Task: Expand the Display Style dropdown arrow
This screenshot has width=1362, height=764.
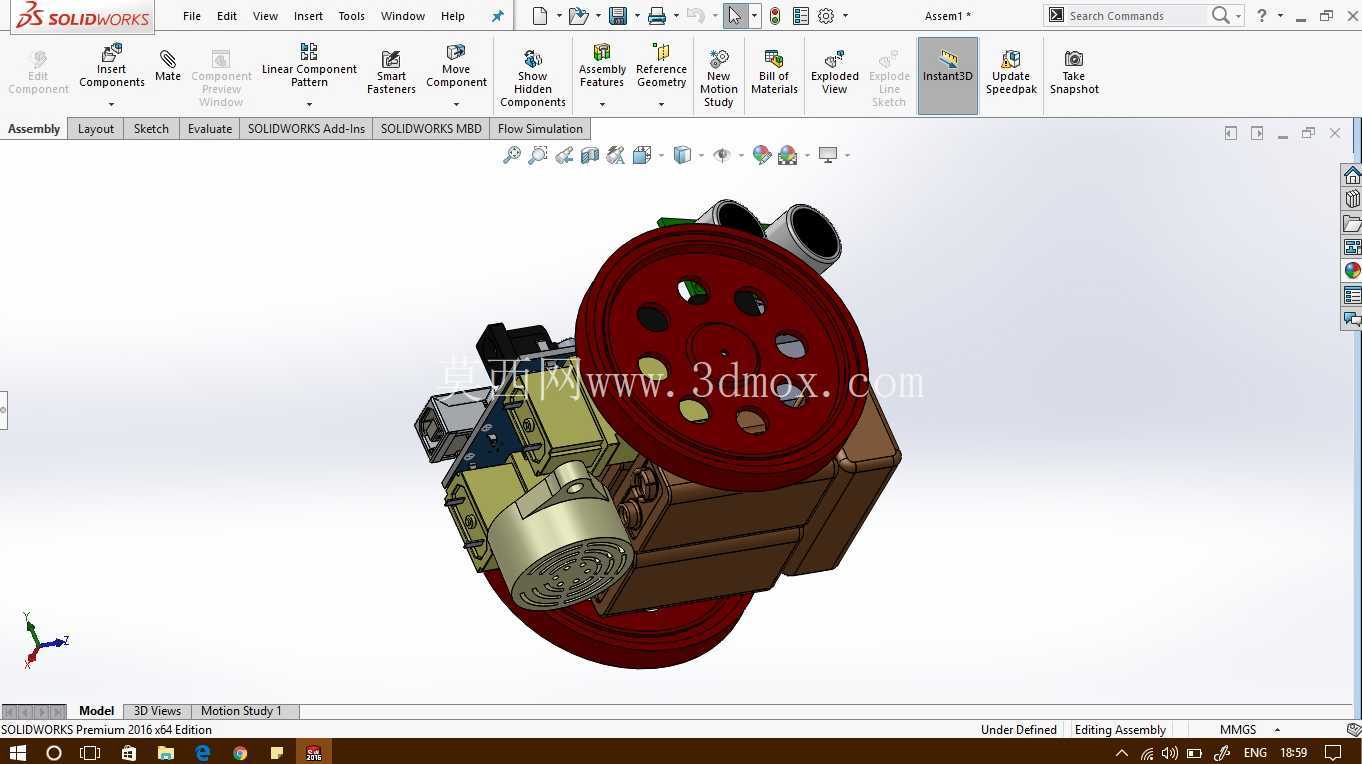Action: point(701,155)
